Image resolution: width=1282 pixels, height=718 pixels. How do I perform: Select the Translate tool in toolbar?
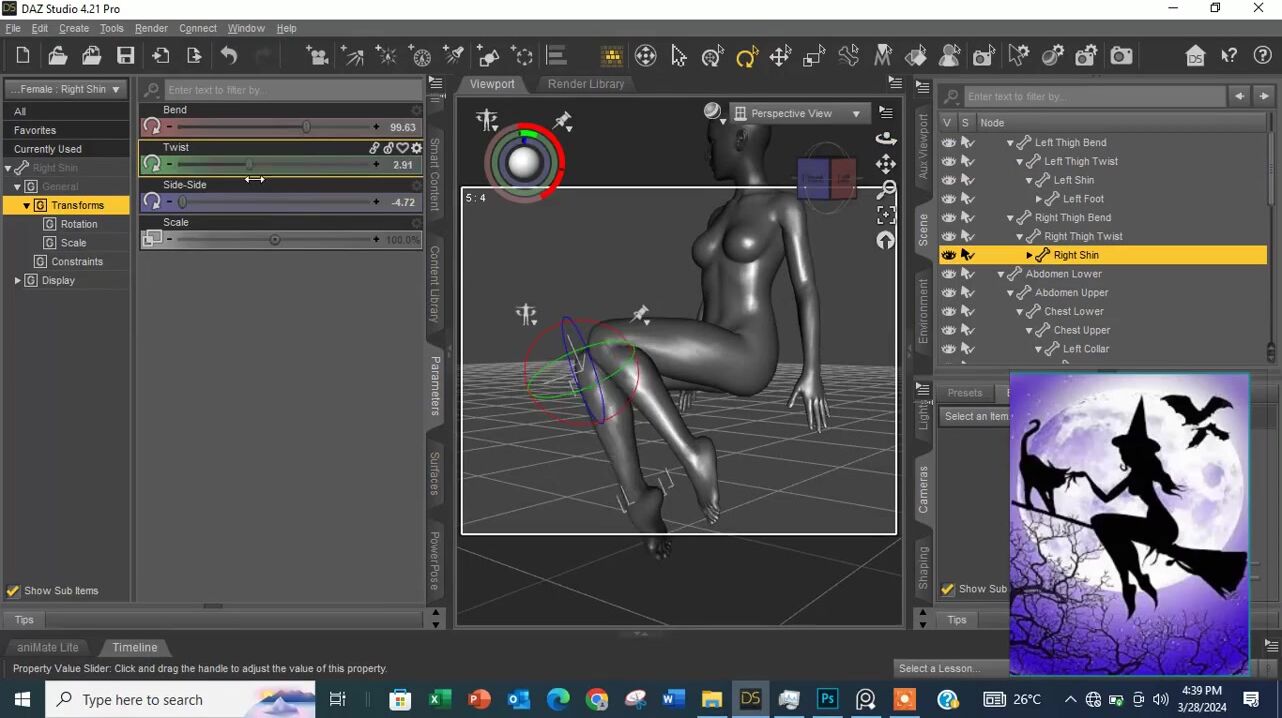coord(780,57)
